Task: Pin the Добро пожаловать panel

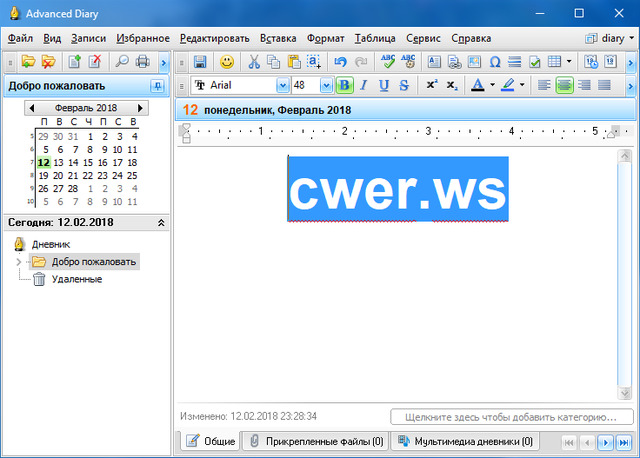Action: [157, 86]
